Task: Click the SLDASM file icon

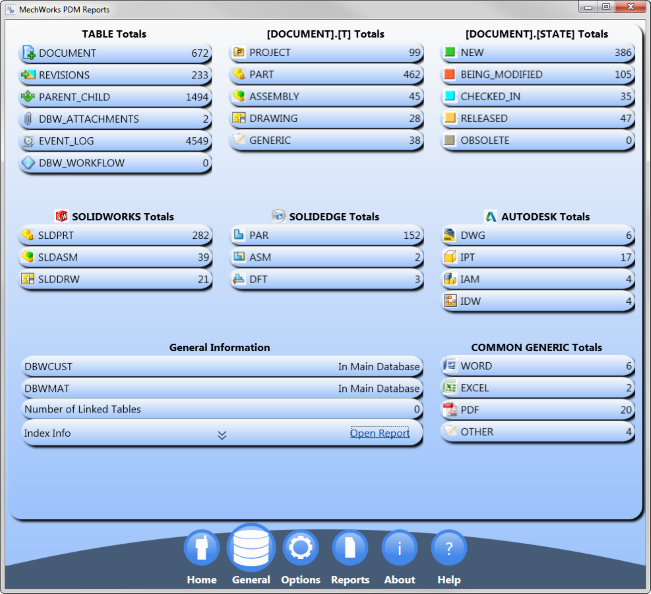Action: click(27, 257)
